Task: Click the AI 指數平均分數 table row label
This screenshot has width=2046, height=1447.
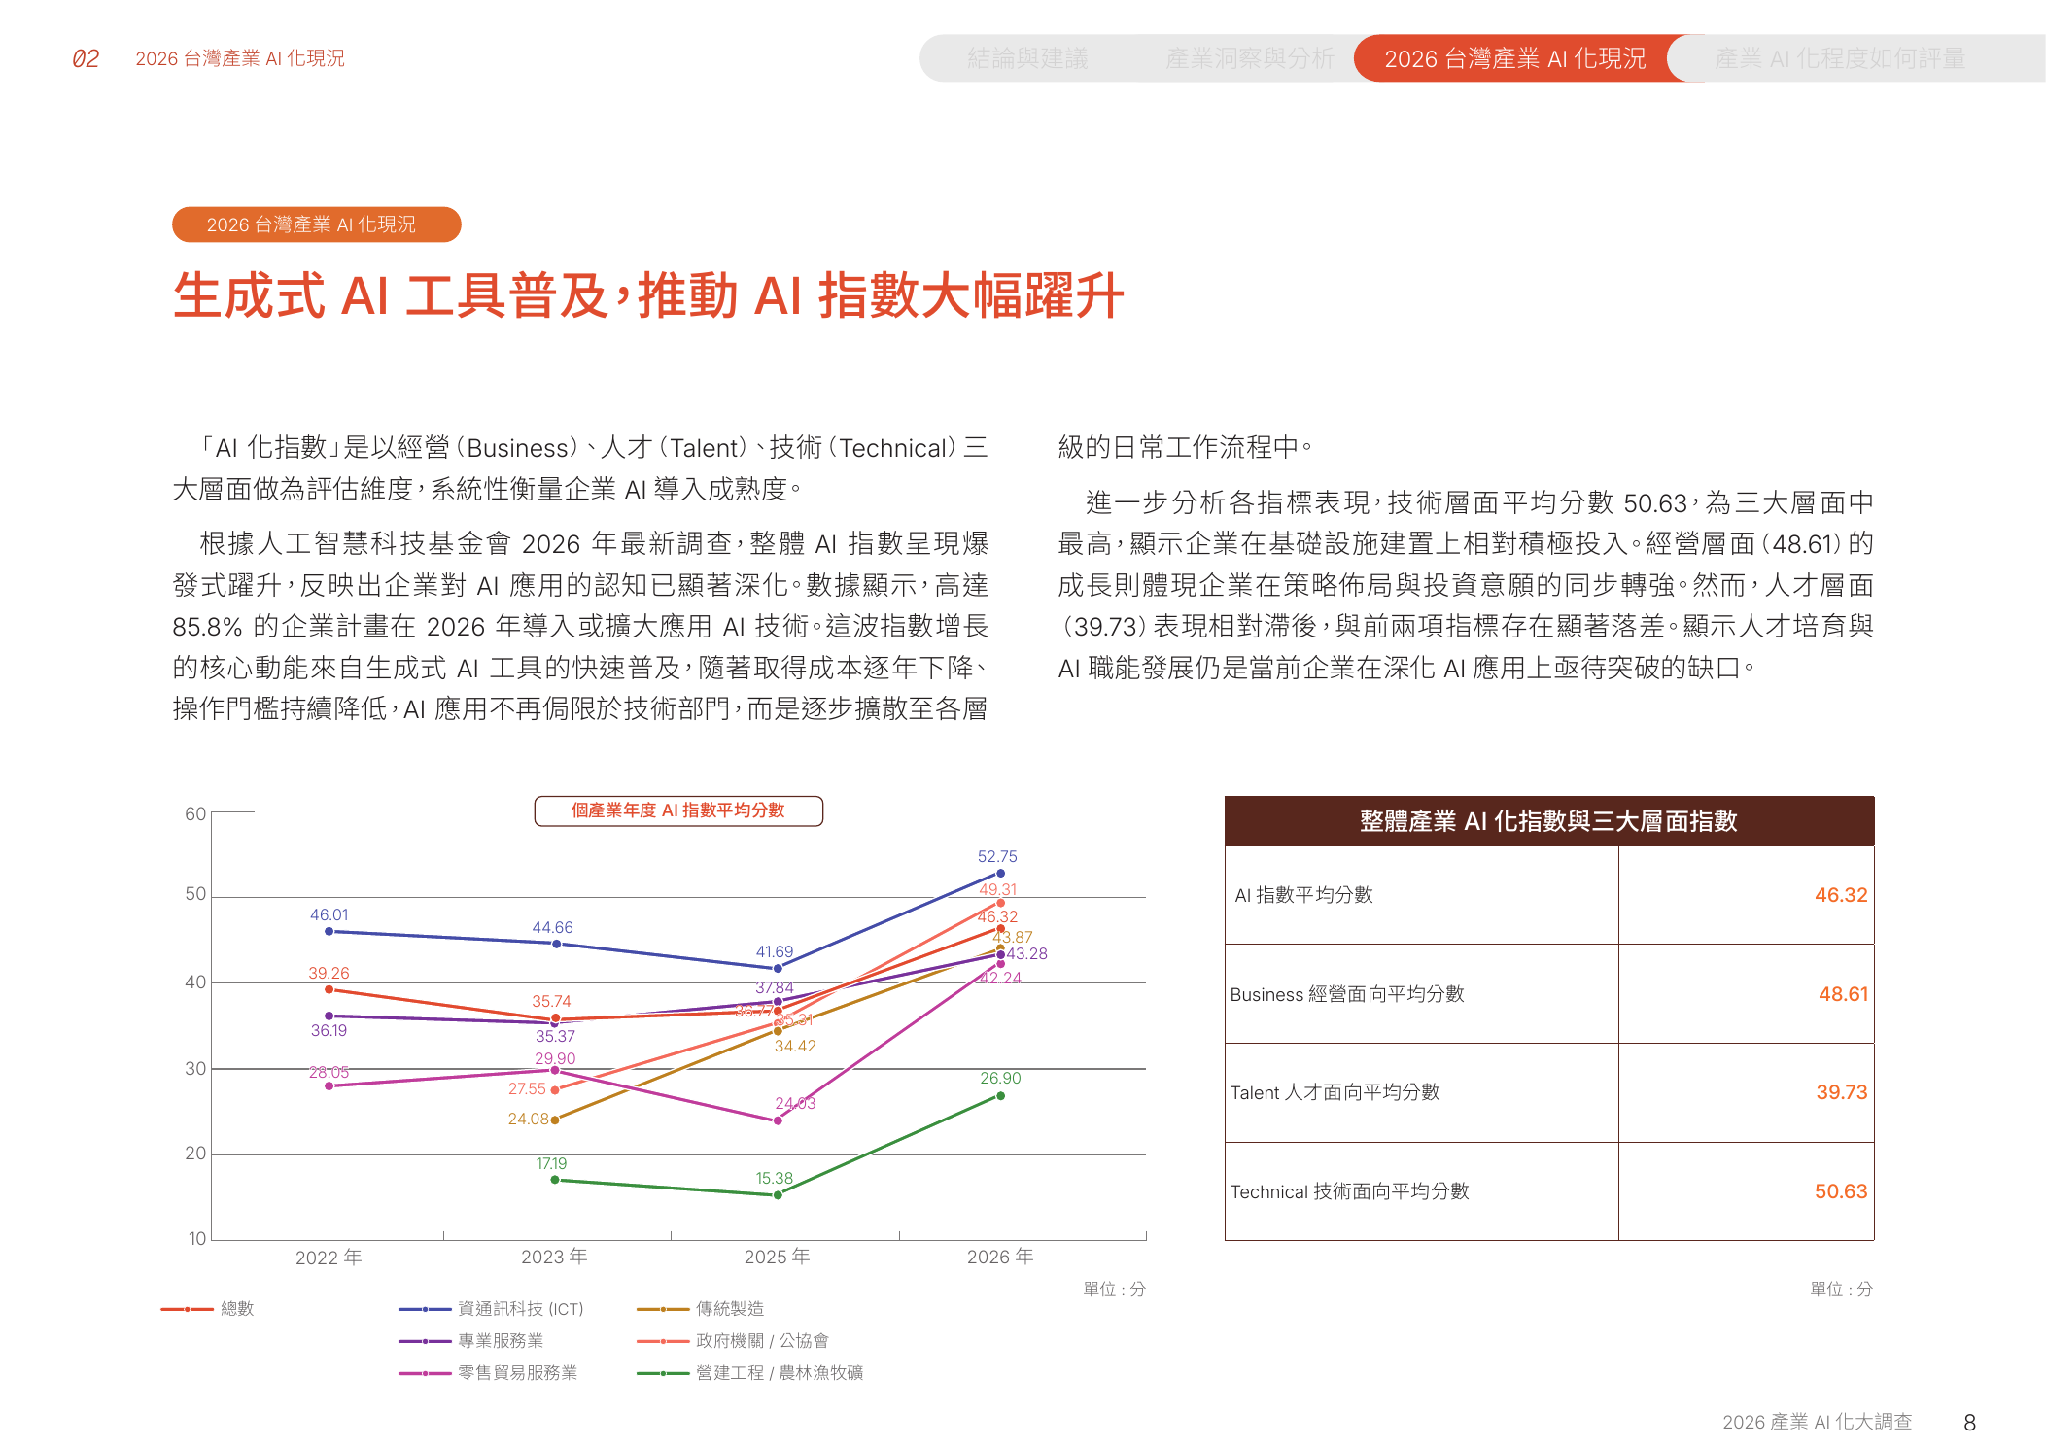Action: click(x=1303, y=895)
